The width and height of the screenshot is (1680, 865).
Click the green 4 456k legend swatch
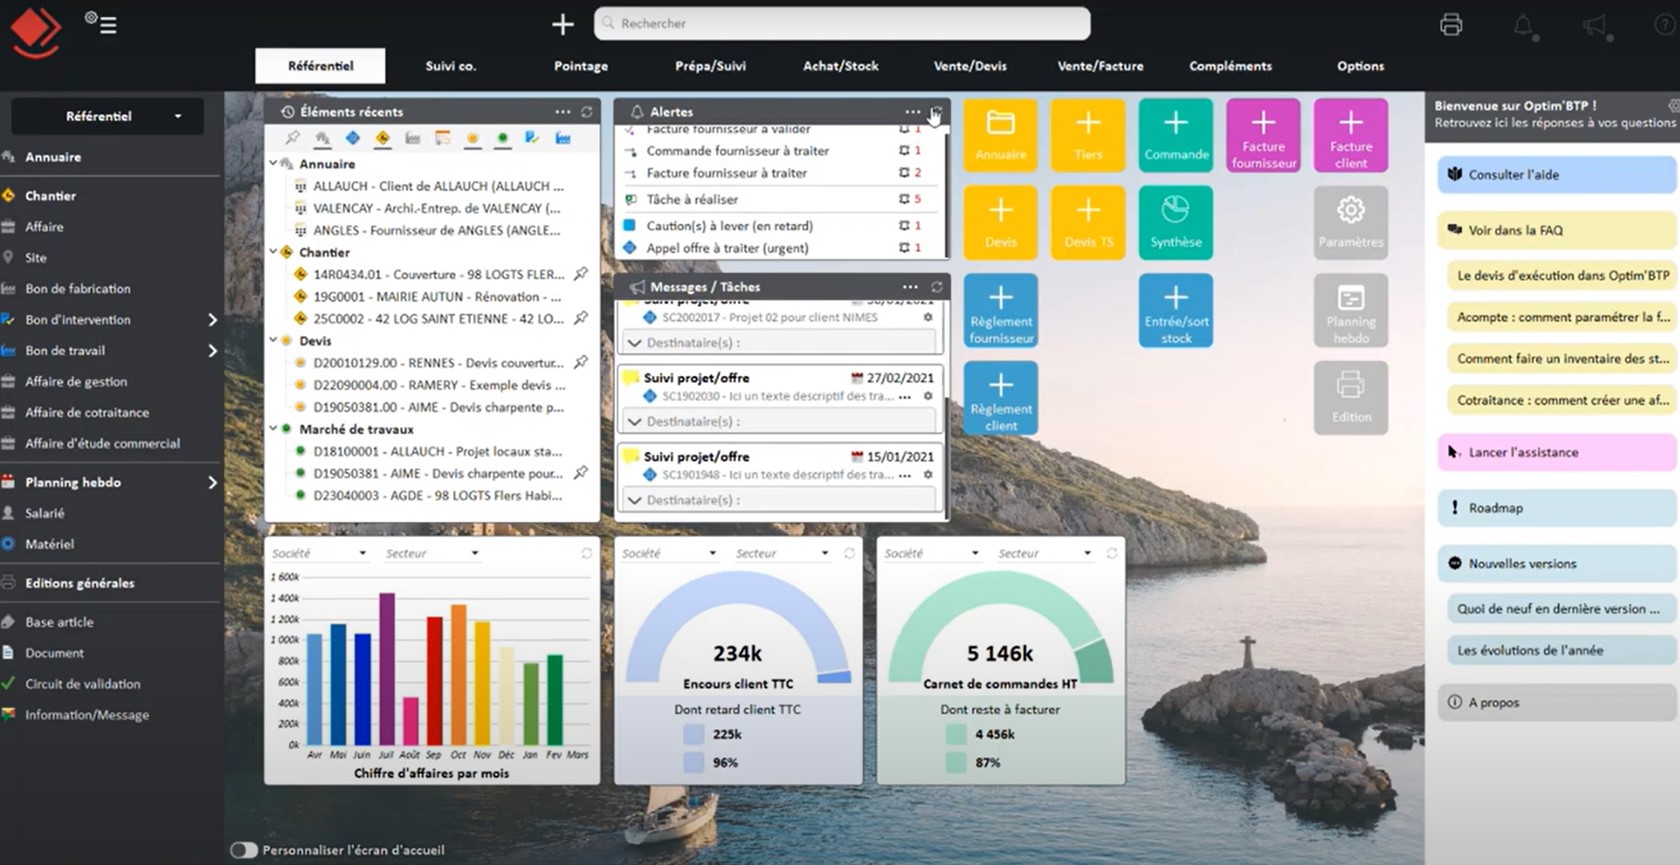(x=956, y=735)
